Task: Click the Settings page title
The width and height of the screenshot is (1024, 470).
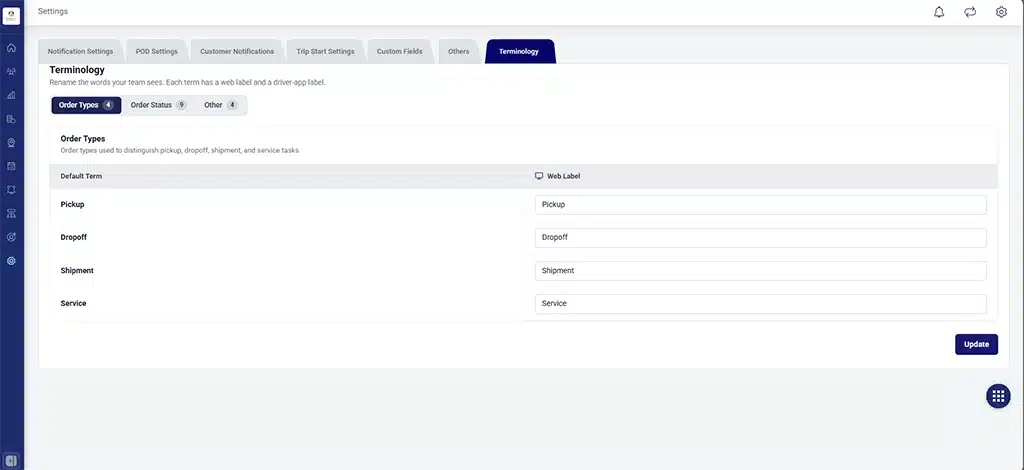Action: [53, 11]
